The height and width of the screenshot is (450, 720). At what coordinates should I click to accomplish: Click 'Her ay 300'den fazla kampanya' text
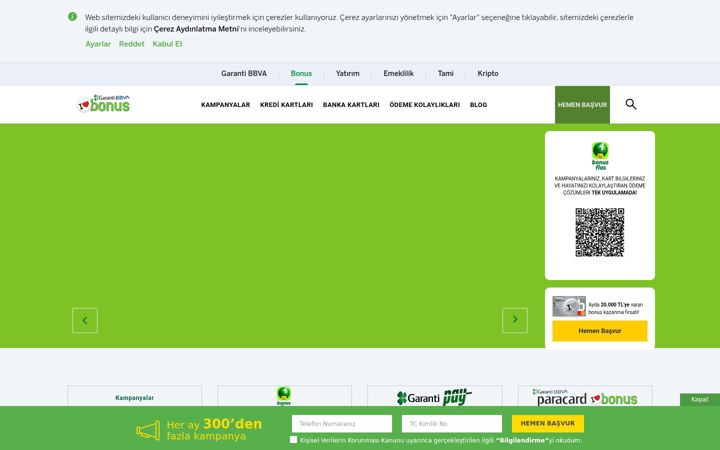[214, 430]
